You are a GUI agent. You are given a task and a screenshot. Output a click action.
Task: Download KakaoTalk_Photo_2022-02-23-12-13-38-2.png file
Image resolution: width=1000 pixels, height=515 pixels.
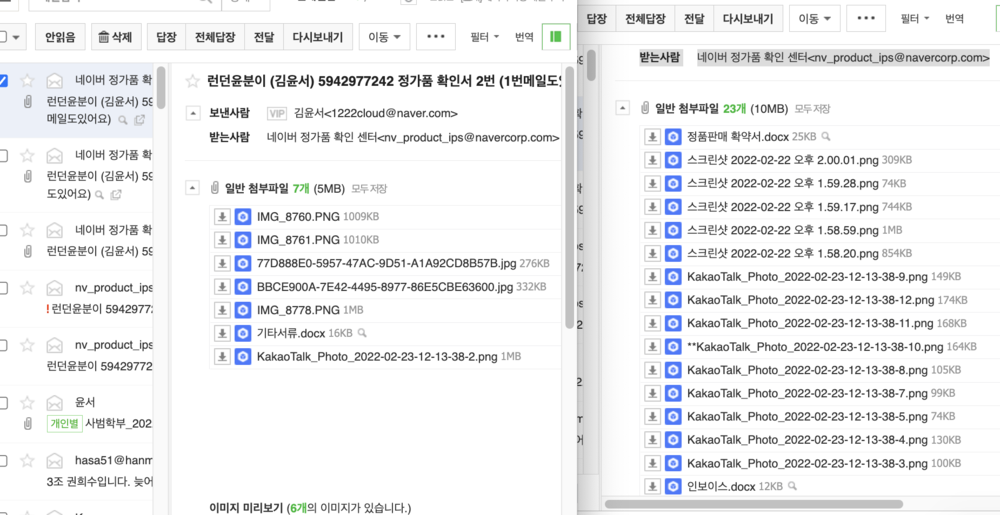pyautogui.click(x=222, y=357)
